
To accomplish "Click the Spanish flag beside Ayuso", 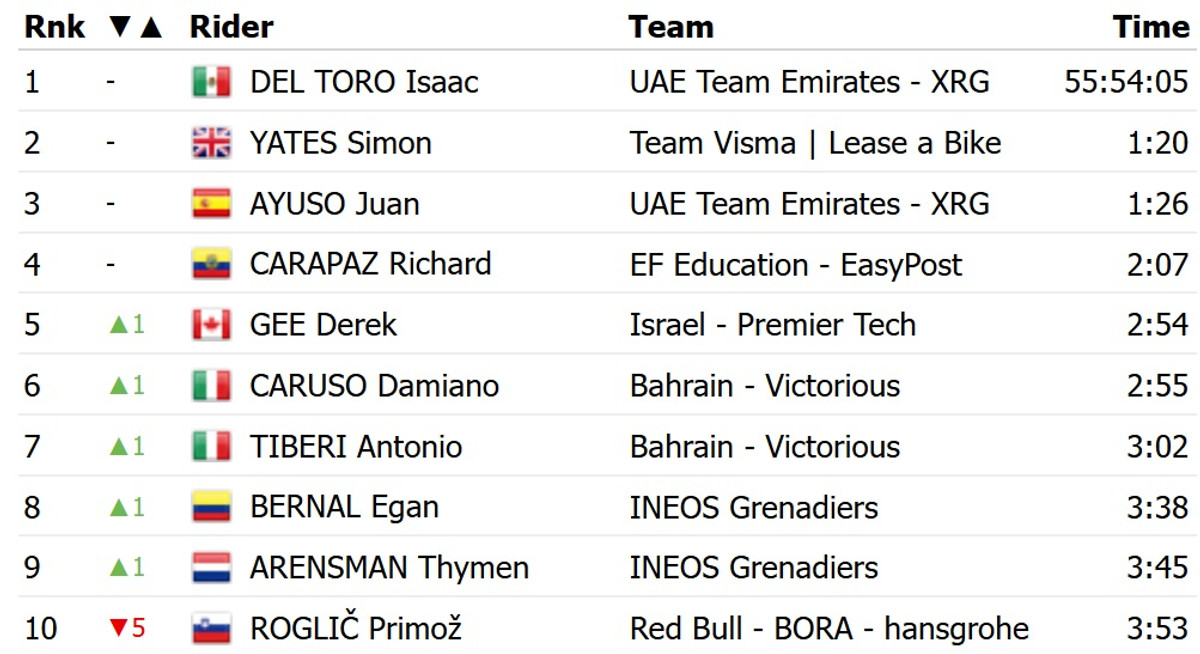I will [x=211, y=204].
